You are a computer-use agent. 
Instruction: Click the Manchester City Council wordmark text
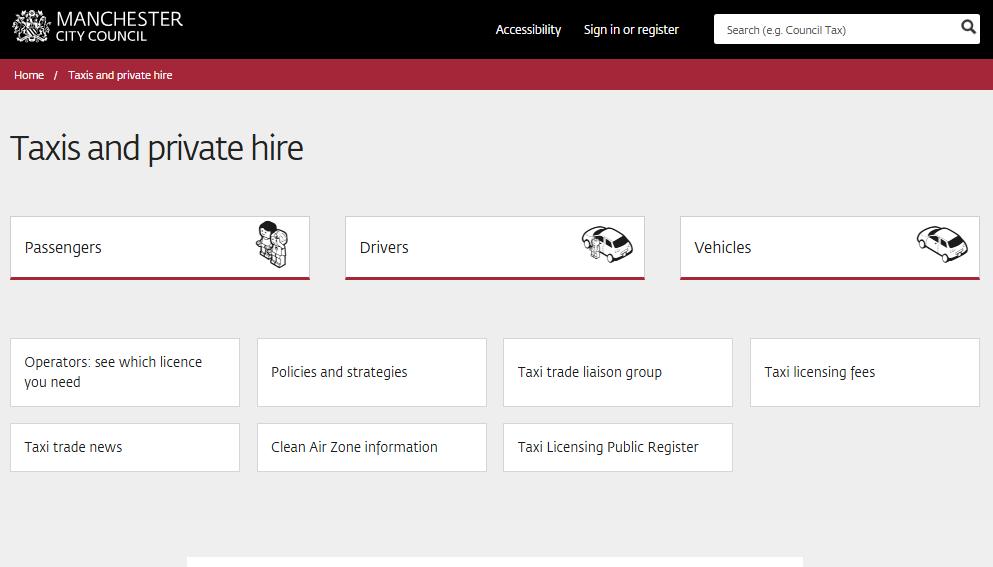pos(119,27)
